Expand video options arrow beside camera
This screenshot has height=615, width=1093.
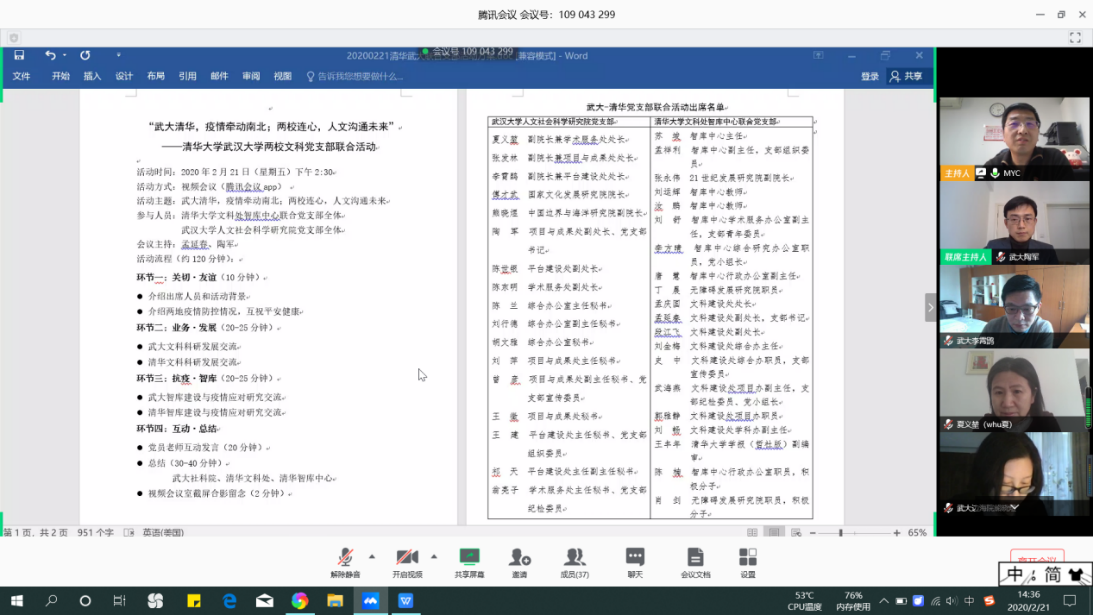434,557
